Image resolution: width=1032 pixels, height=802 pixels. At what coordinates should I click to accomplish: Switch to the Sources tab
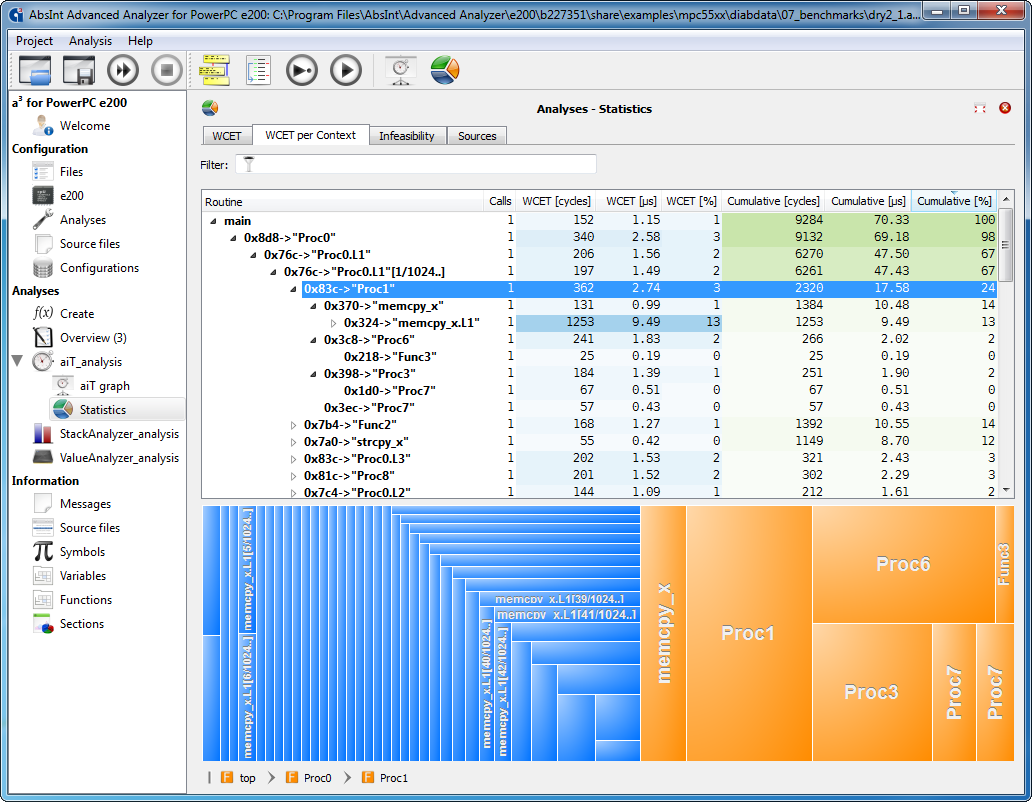click(x=477, y=136)
